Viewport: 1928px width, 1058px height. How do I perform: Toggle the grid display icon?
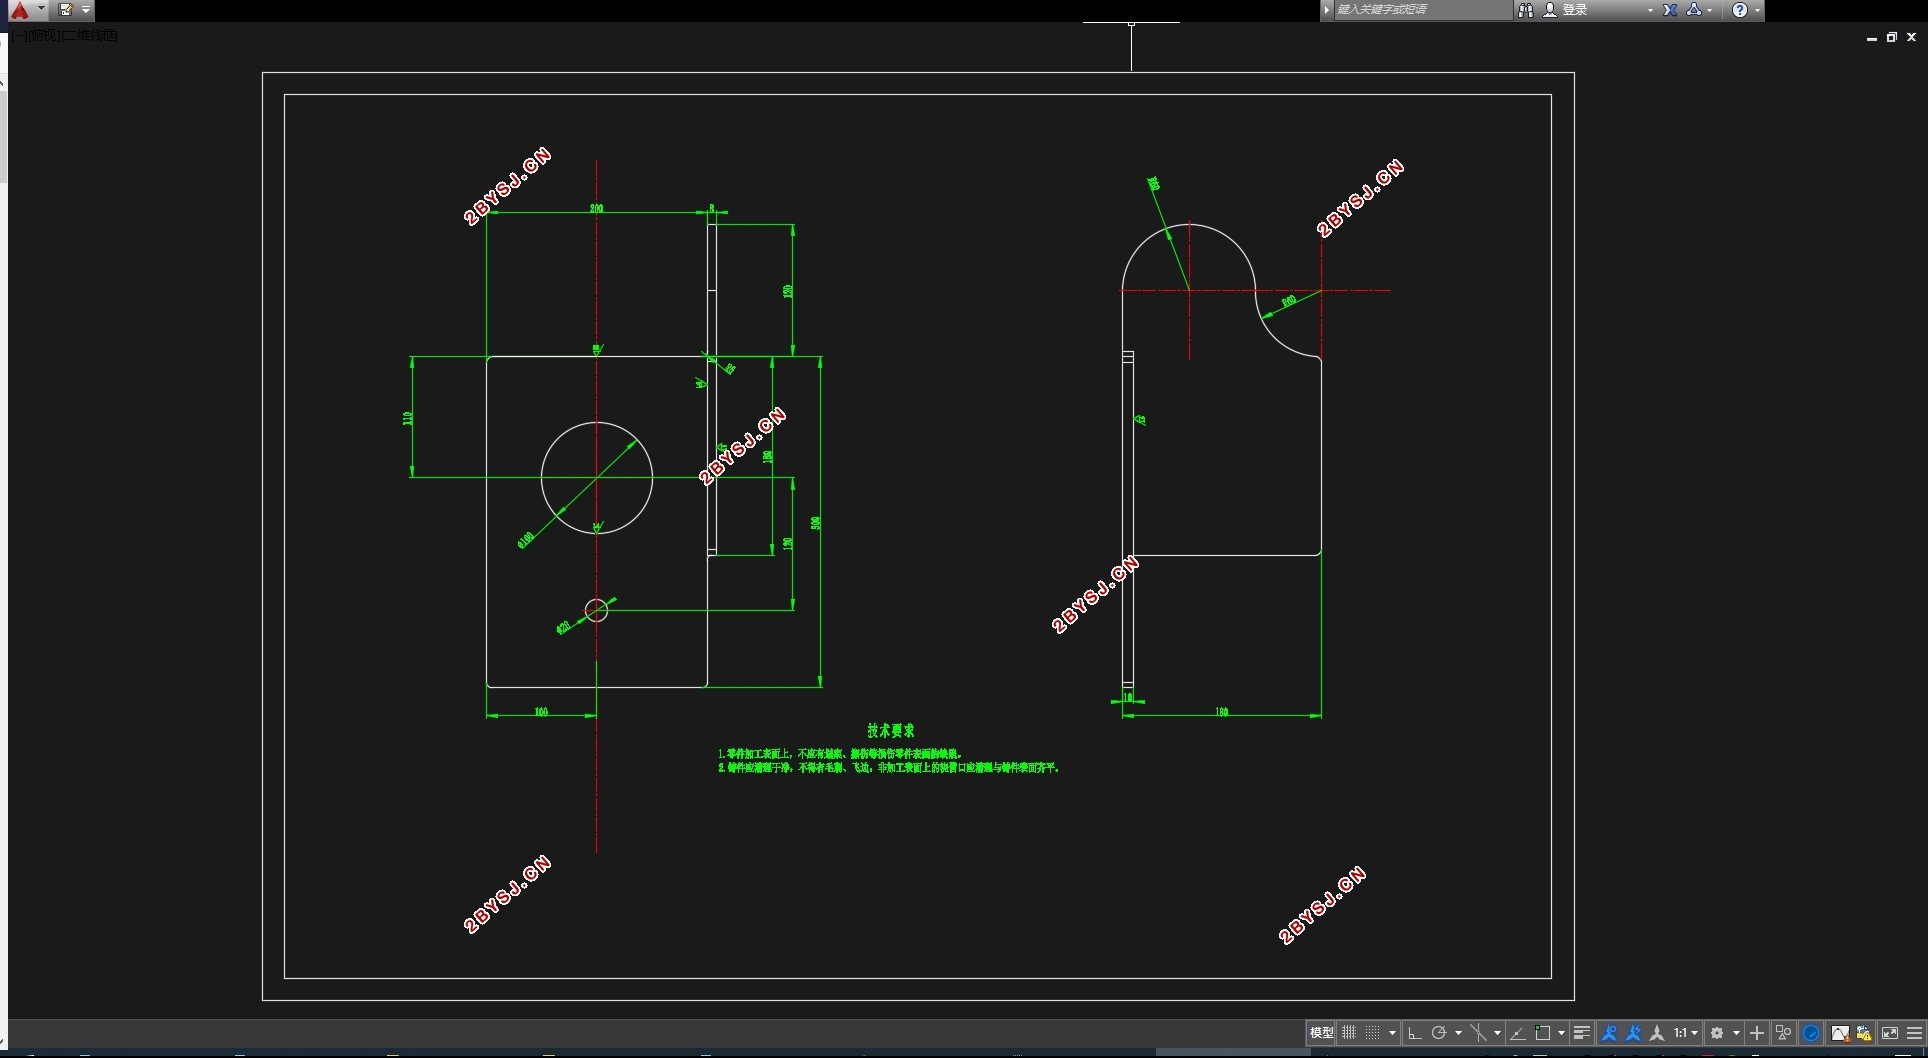(1349, 1033)
